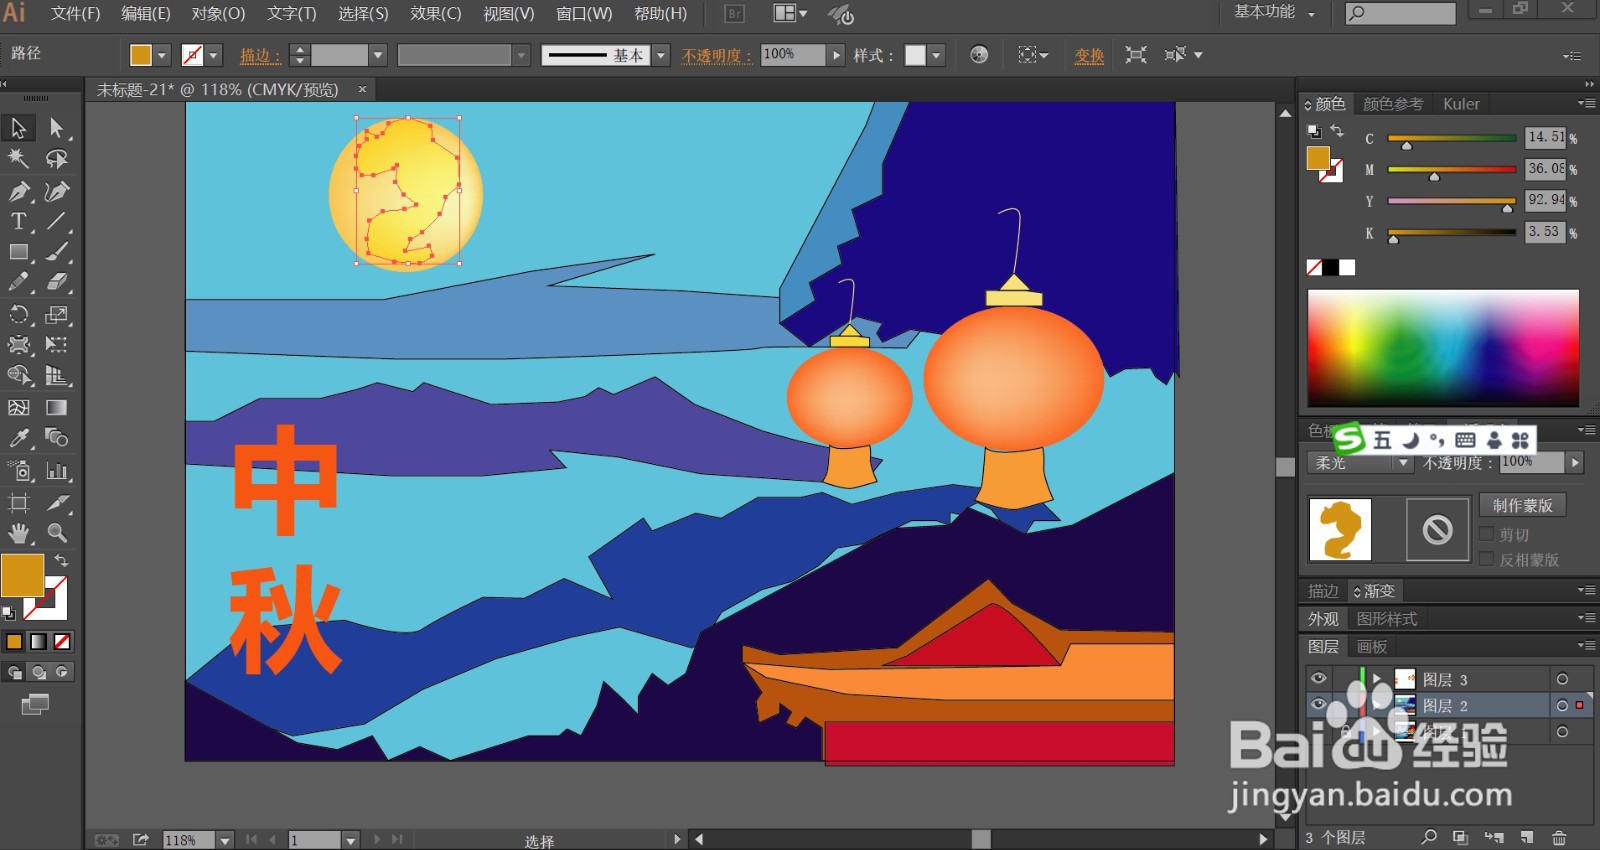Select the Pen tool

[19, 191]
